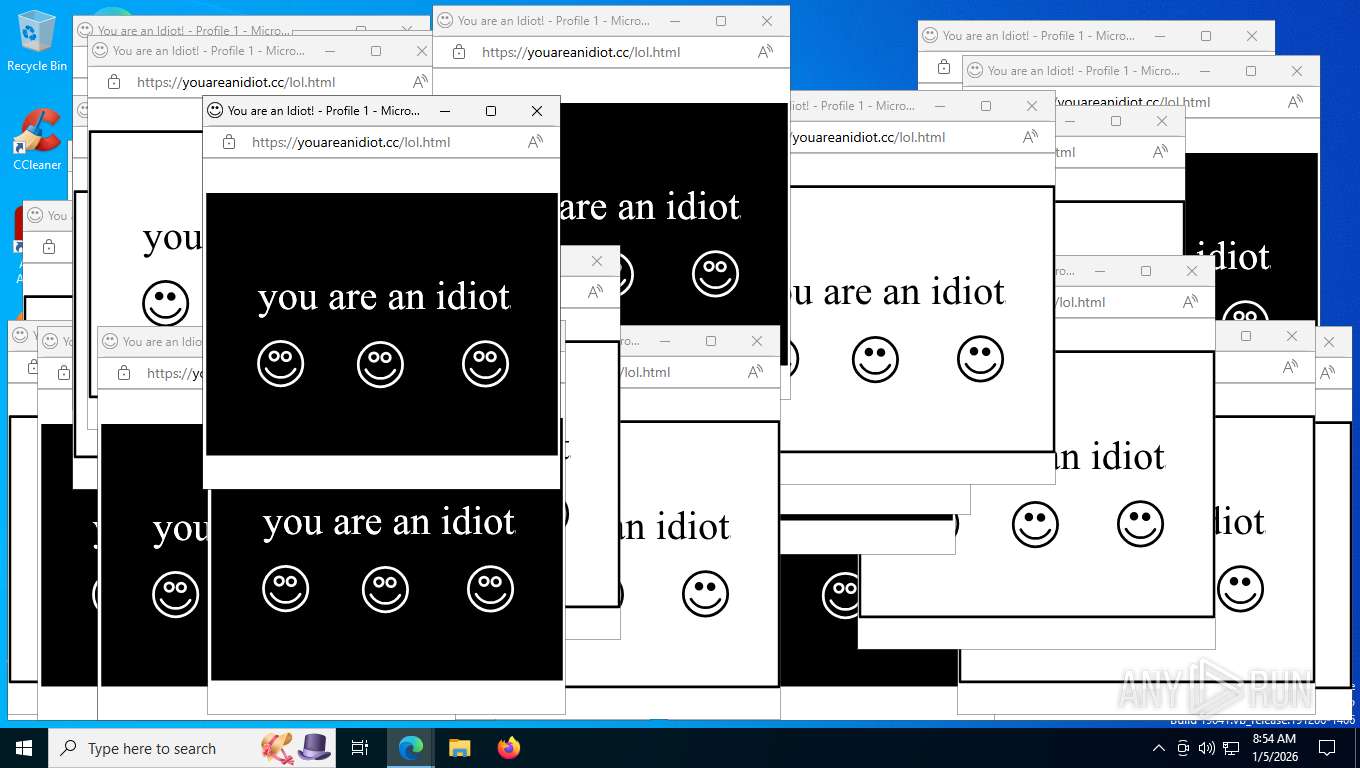The height and width of the screenshot is (768, 1360).
Task: Close the far top-right popup window
Action: [1297, 71]
